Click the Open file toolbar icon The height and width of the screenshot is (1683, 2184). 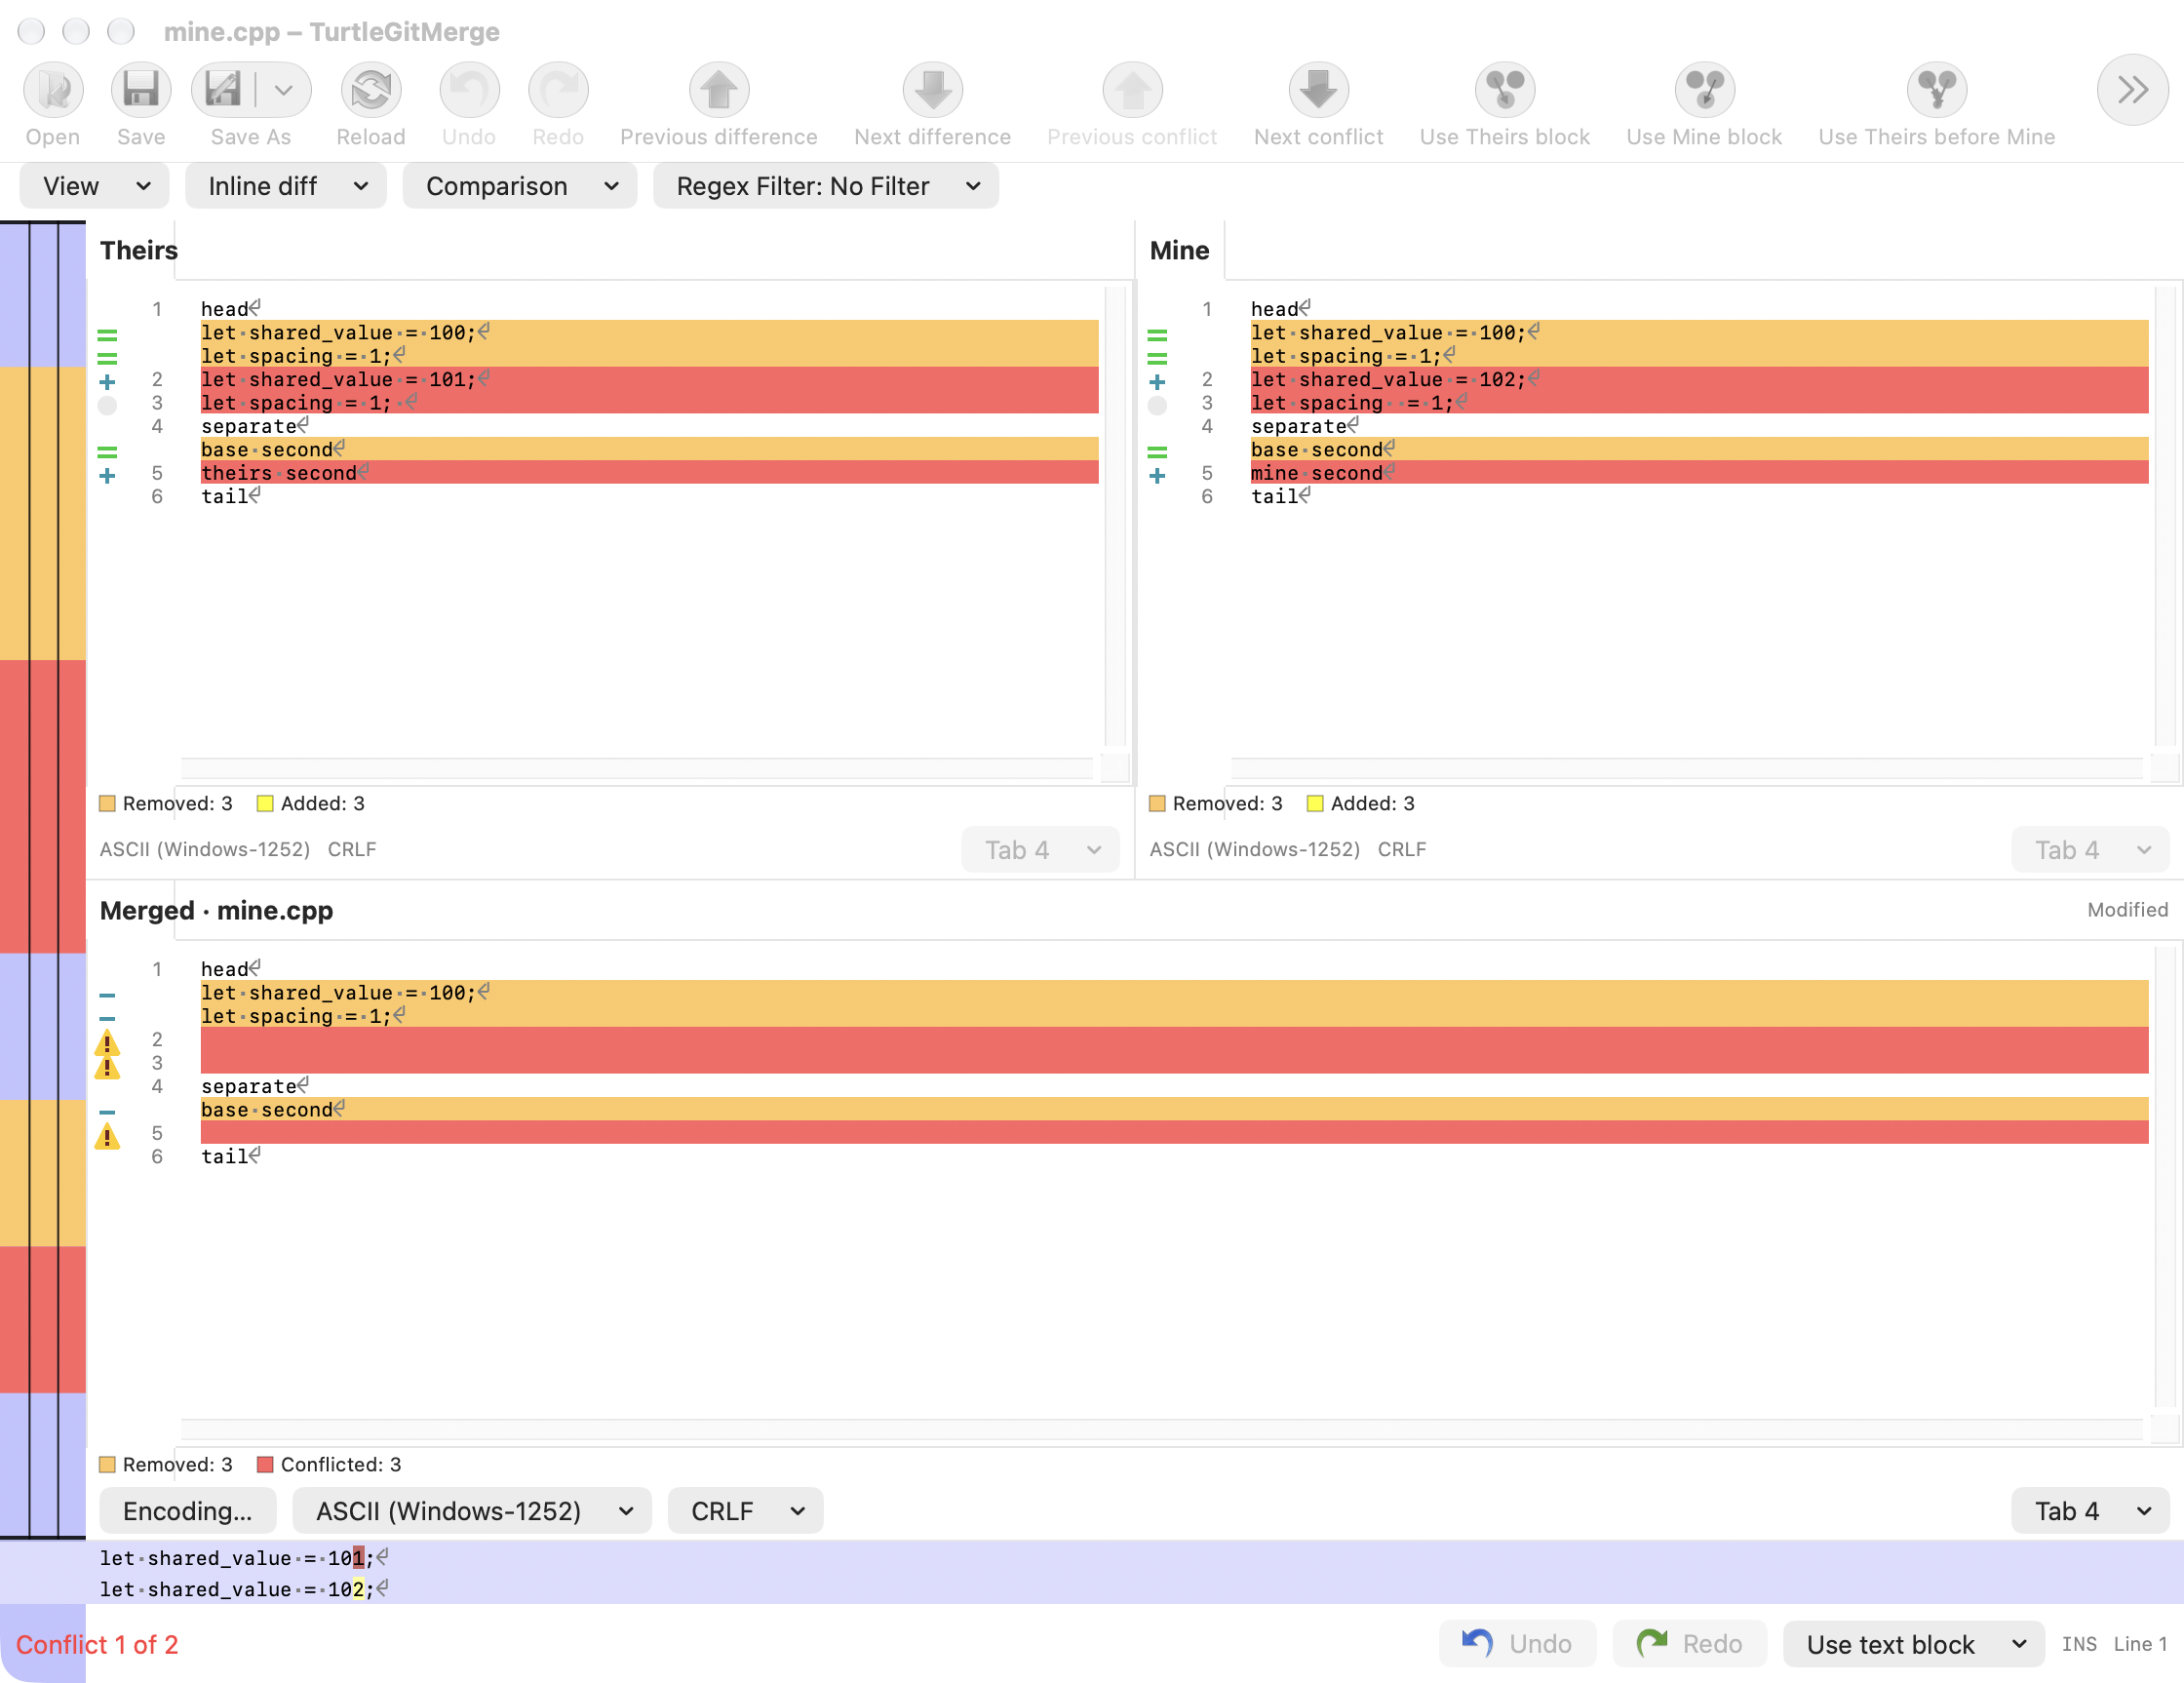[53, 90]
